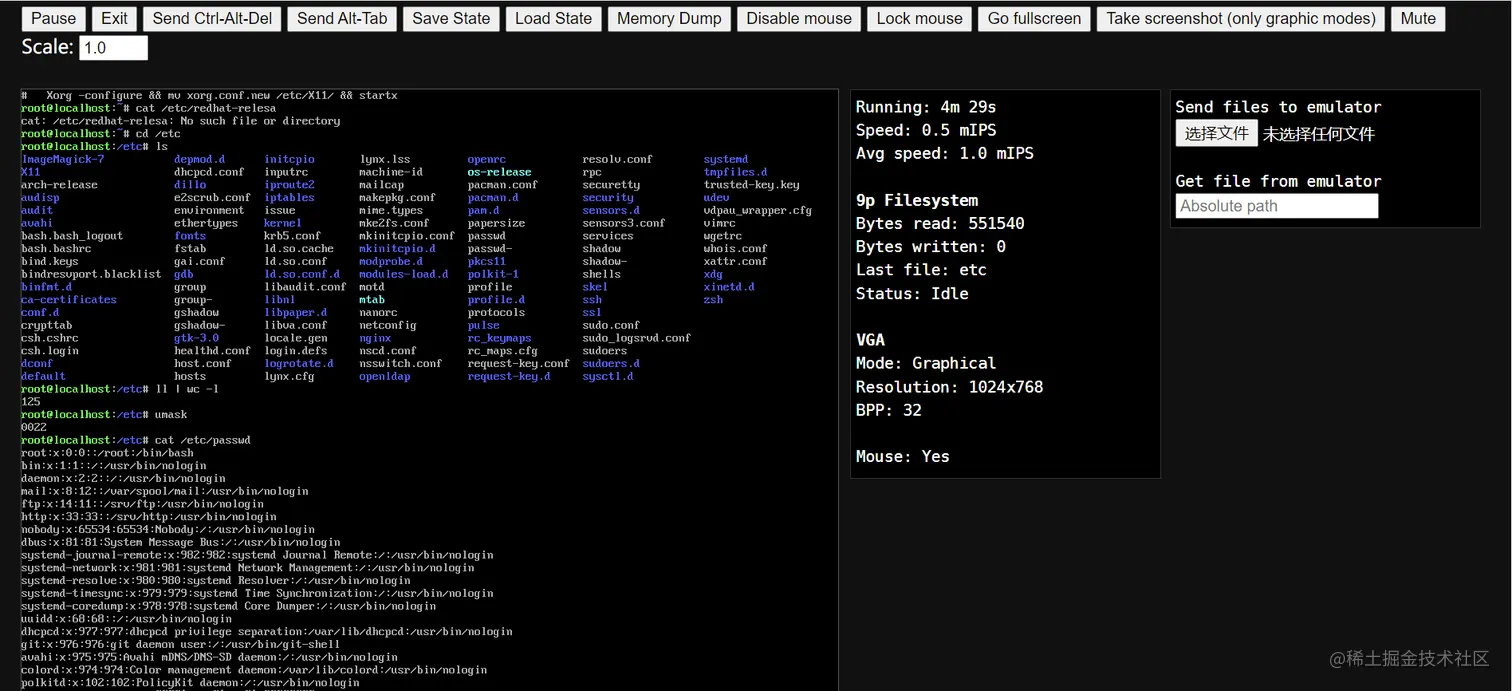Trigger a Memory Dump
This screenshot has height=691, width=1512.
pos(669,18)
